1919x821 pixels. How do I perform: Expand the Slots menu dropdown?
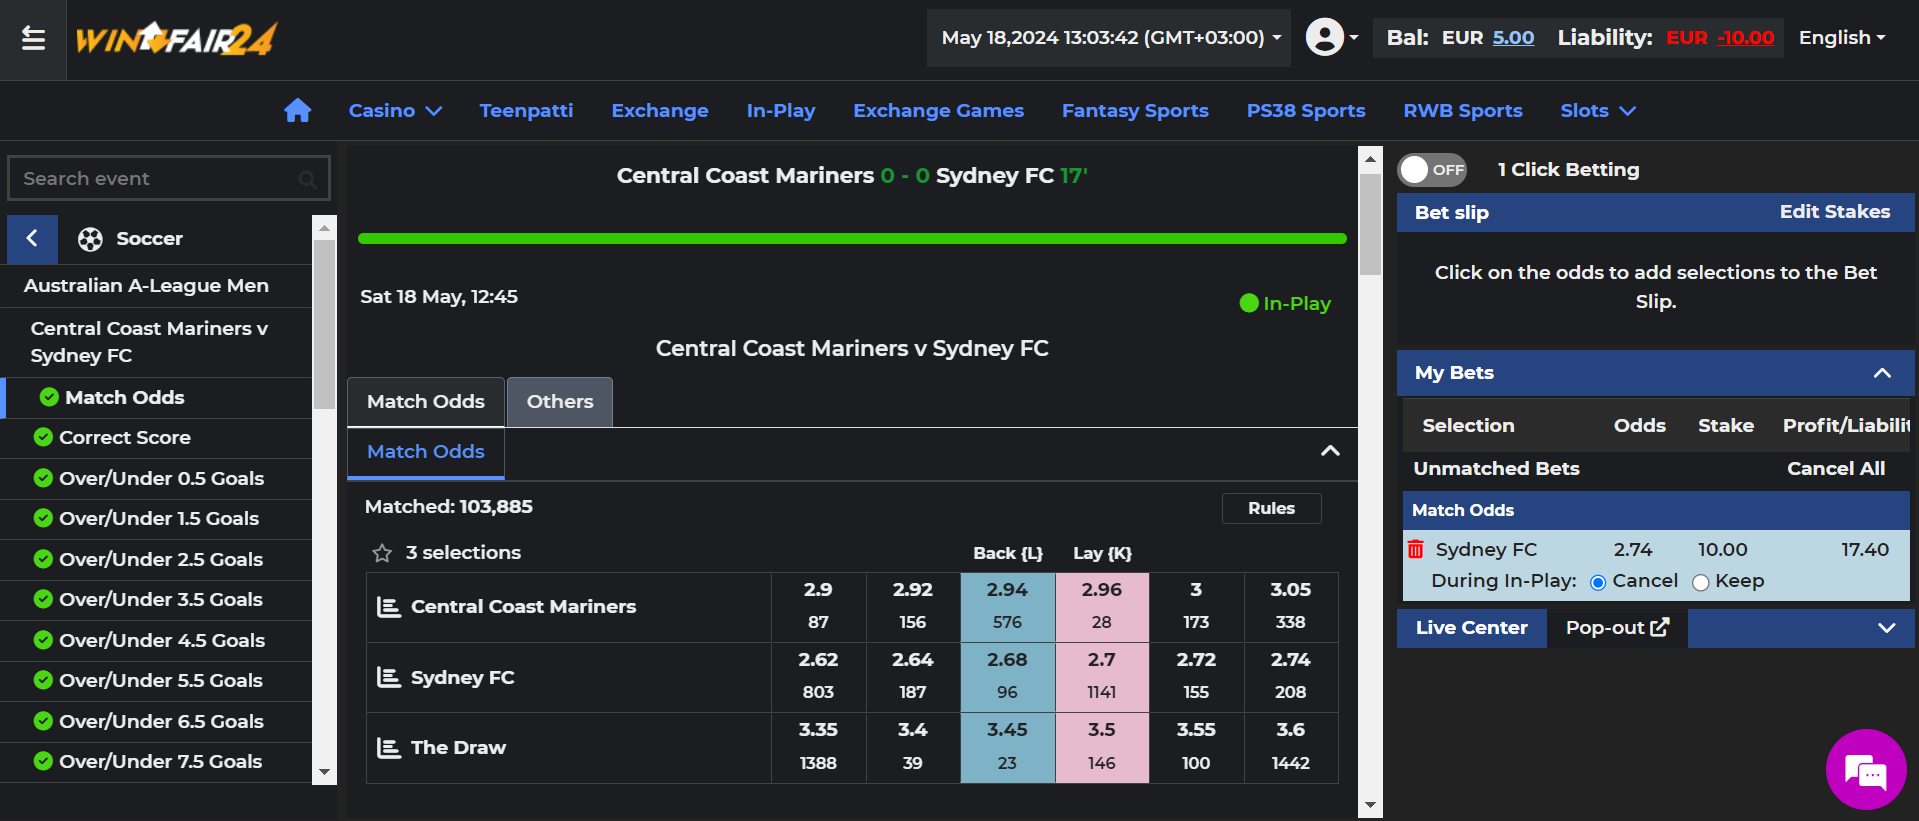[x=1598, y=111]
